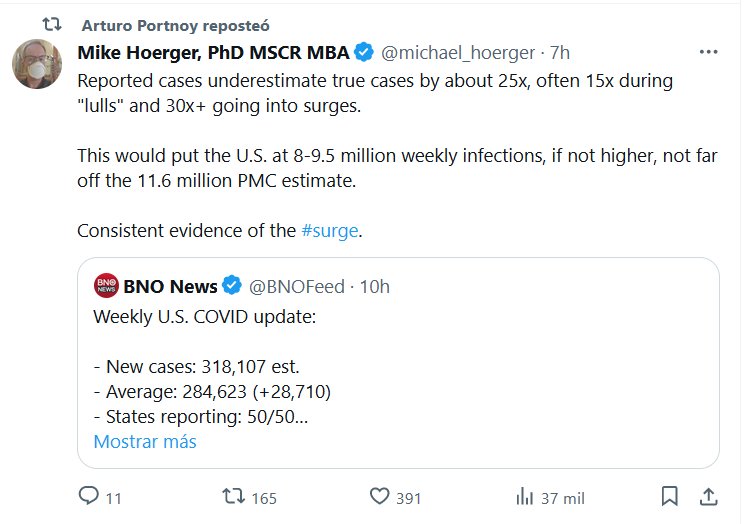Click BNO News verified checkmark badge
Viewport: 746px width, 524px height.
(x=231, y=287)
